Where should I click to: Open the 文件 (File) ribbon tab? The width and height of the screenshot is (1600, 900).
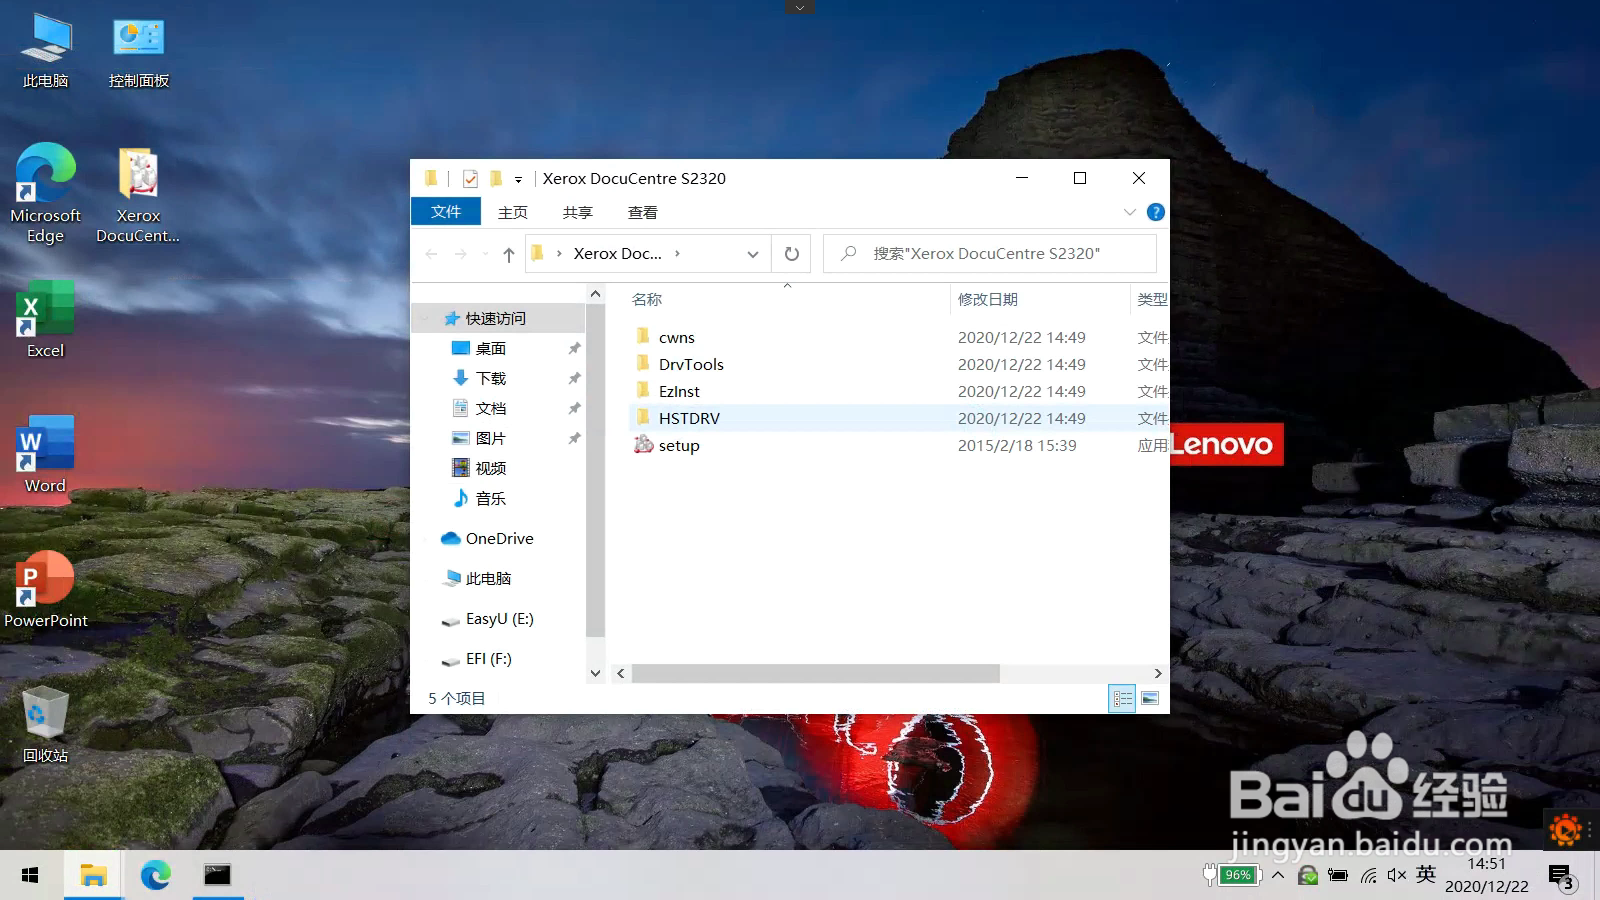tap(446, 212)
